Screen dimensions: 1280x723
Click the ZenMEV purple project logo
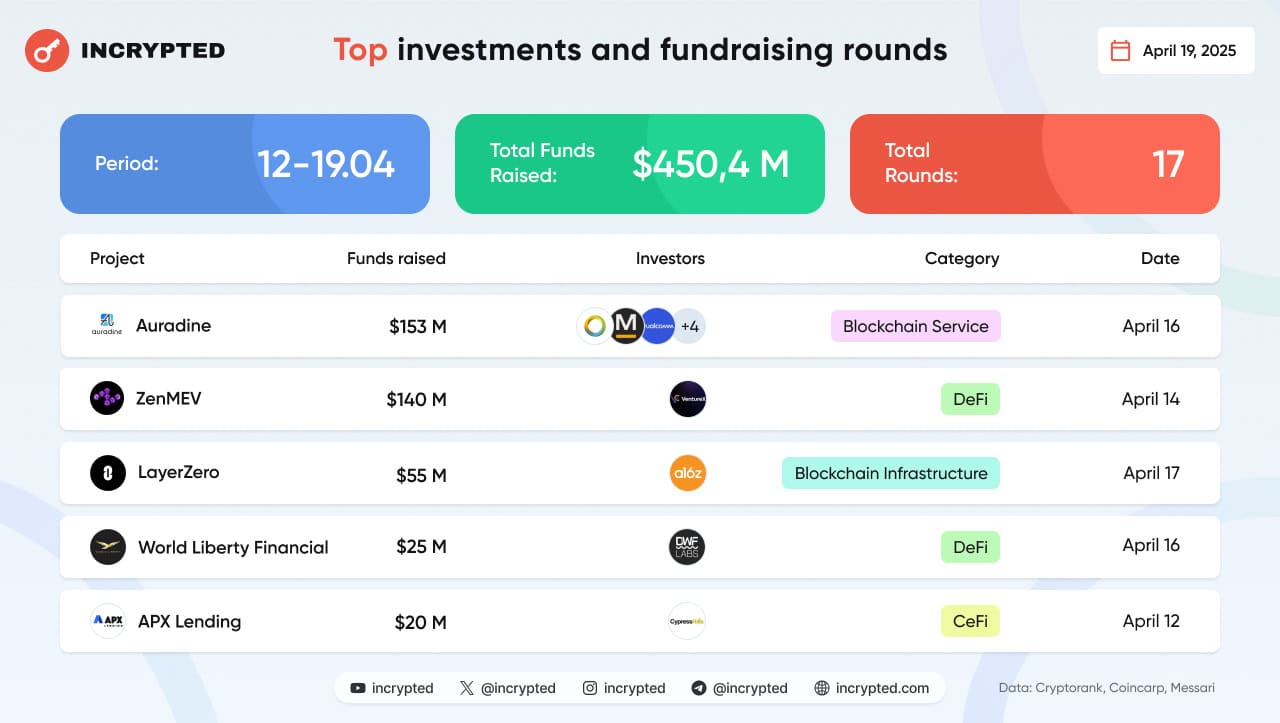coord(107,399)
